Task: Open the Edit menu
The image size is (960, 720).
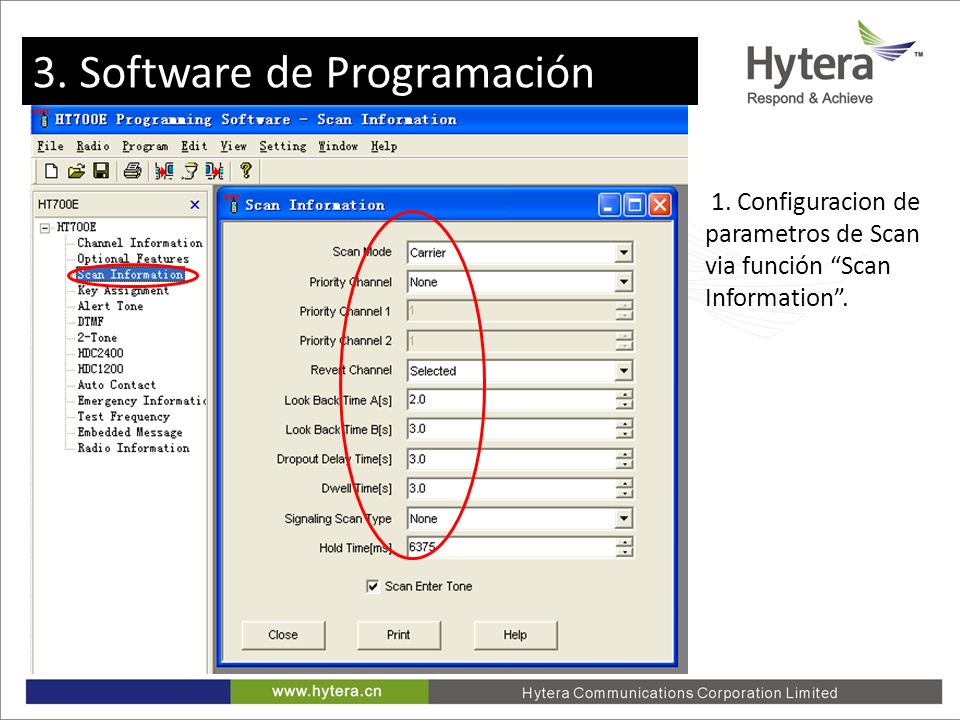Action: point(194,146)
